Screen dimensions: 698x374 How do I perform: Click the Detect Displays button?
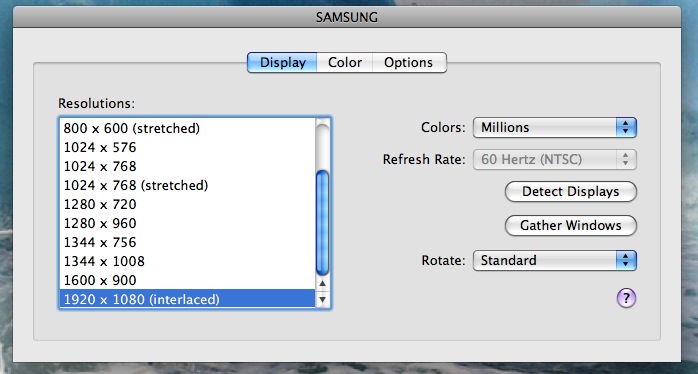[571, 191]
